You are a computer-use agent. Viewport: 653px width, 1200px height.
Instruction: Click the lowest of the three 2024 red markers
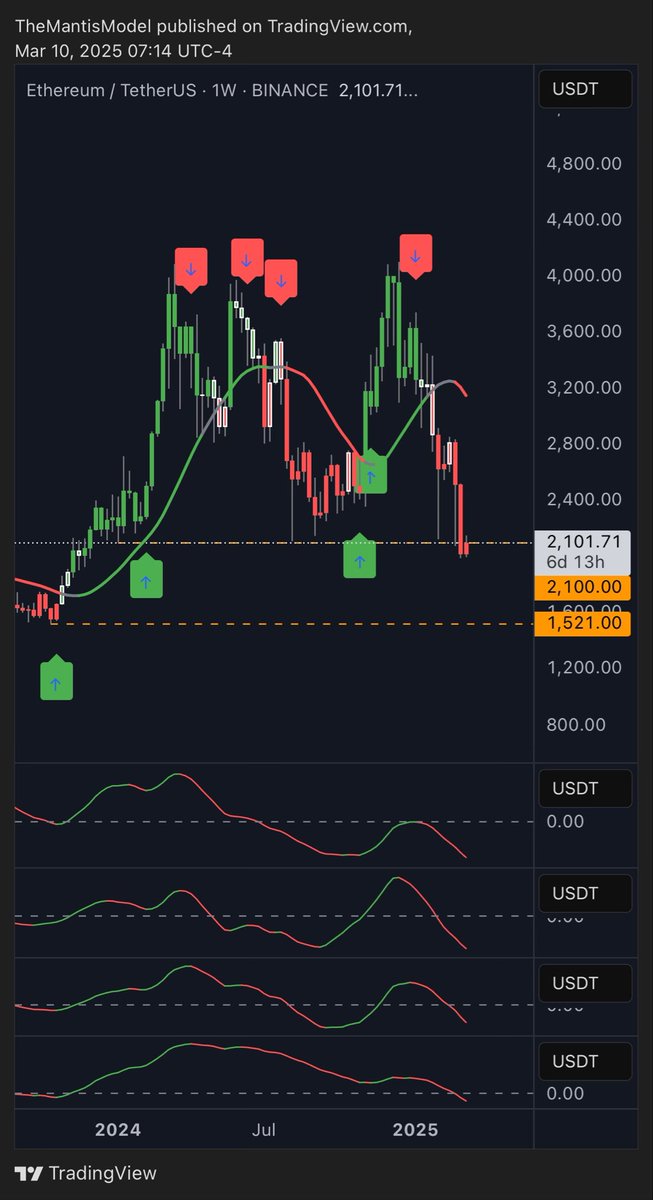point(281,280)
